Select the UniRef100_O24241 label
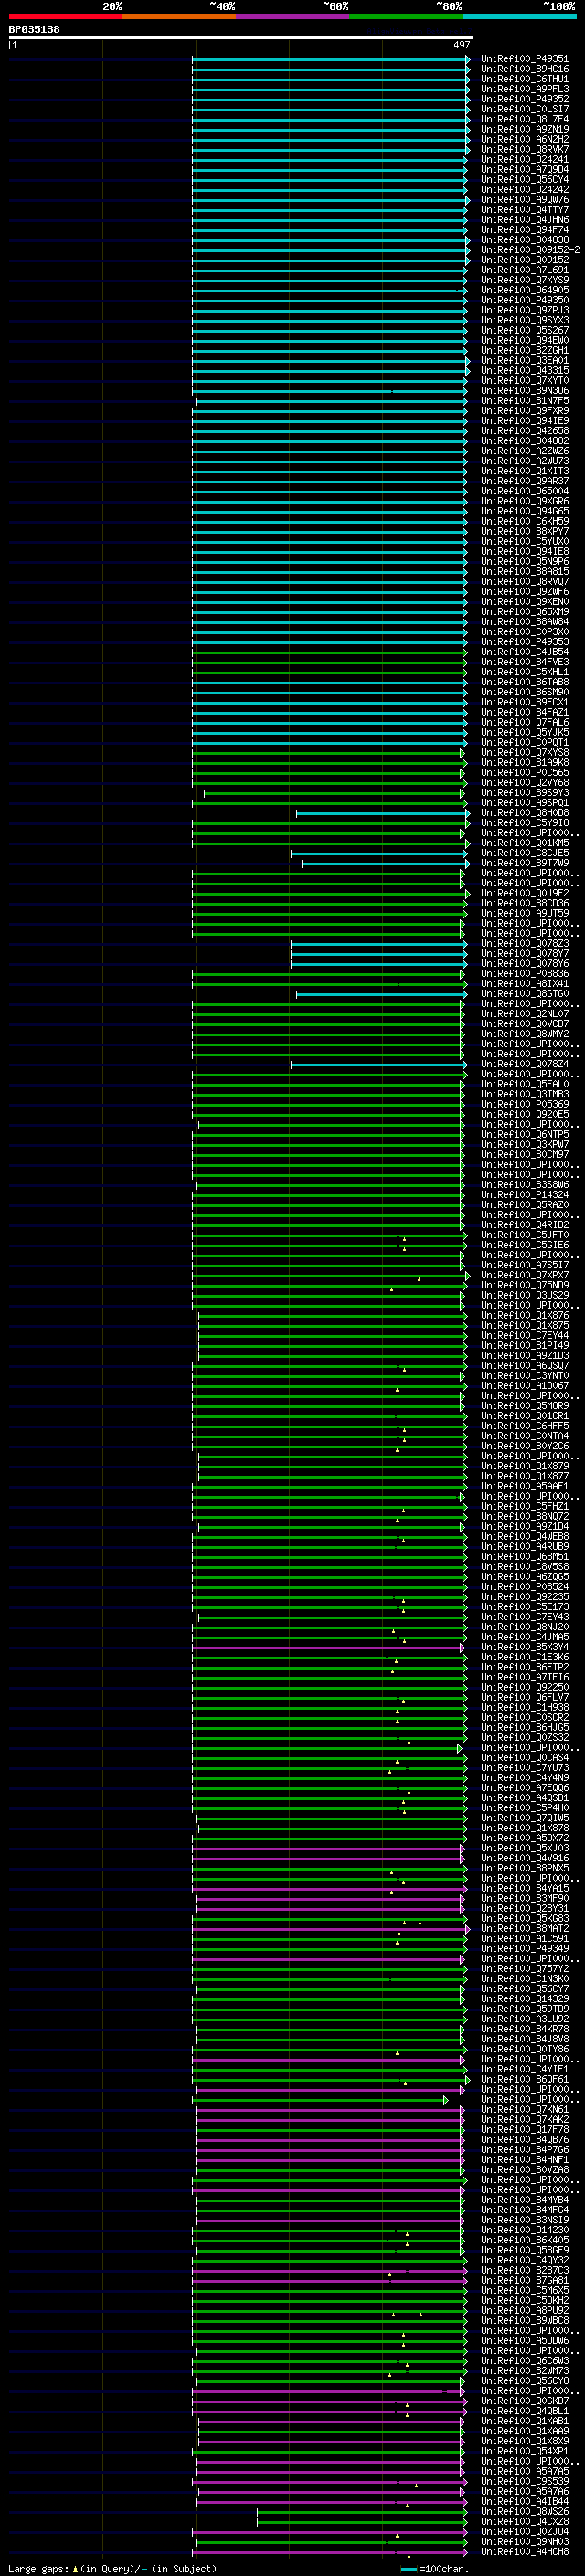 tap(524, 159)
